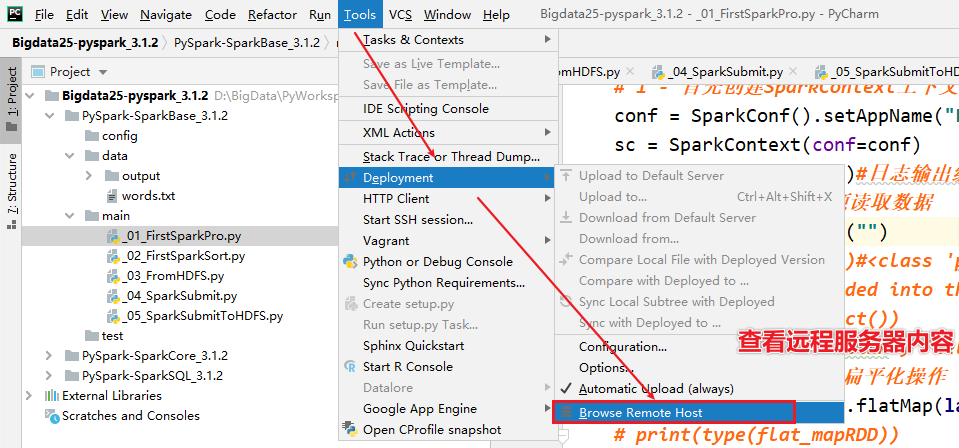Open HTTP Client submenu
Viewport: 959px width, 448px height.
(448, 198)
